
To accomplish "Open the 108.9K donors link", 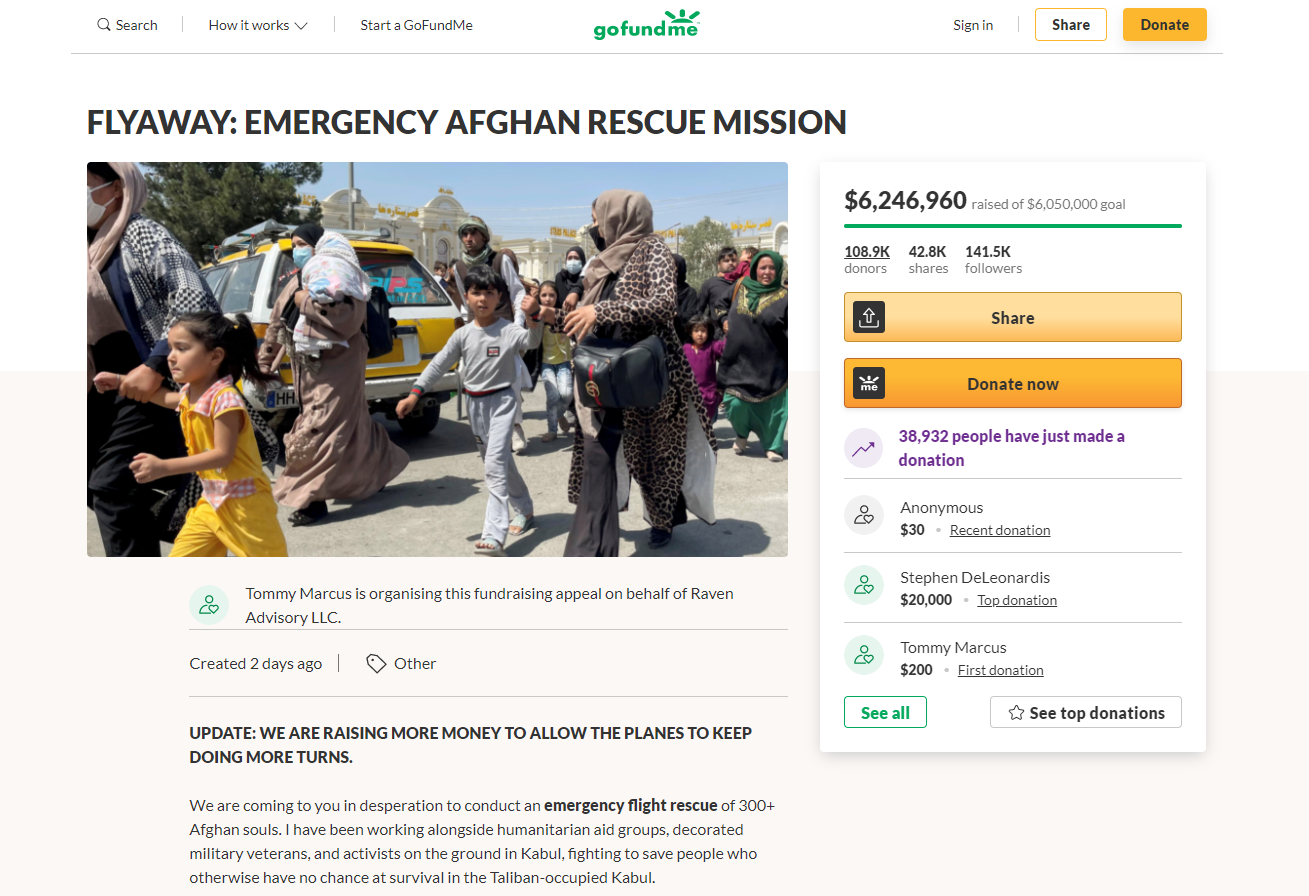I will 867,259.
